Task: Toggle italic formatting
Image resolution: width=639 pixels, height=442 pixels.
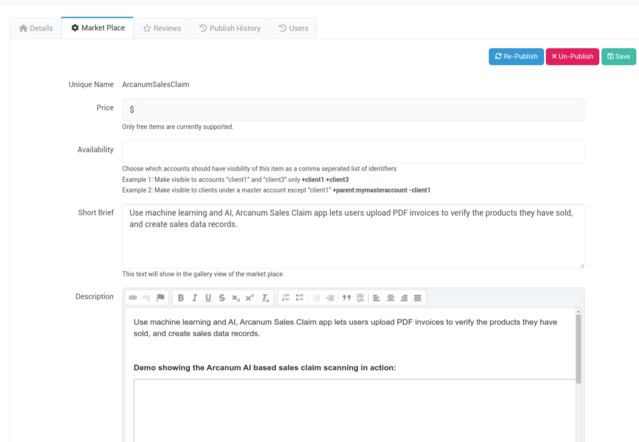Action: pos(195,298)
